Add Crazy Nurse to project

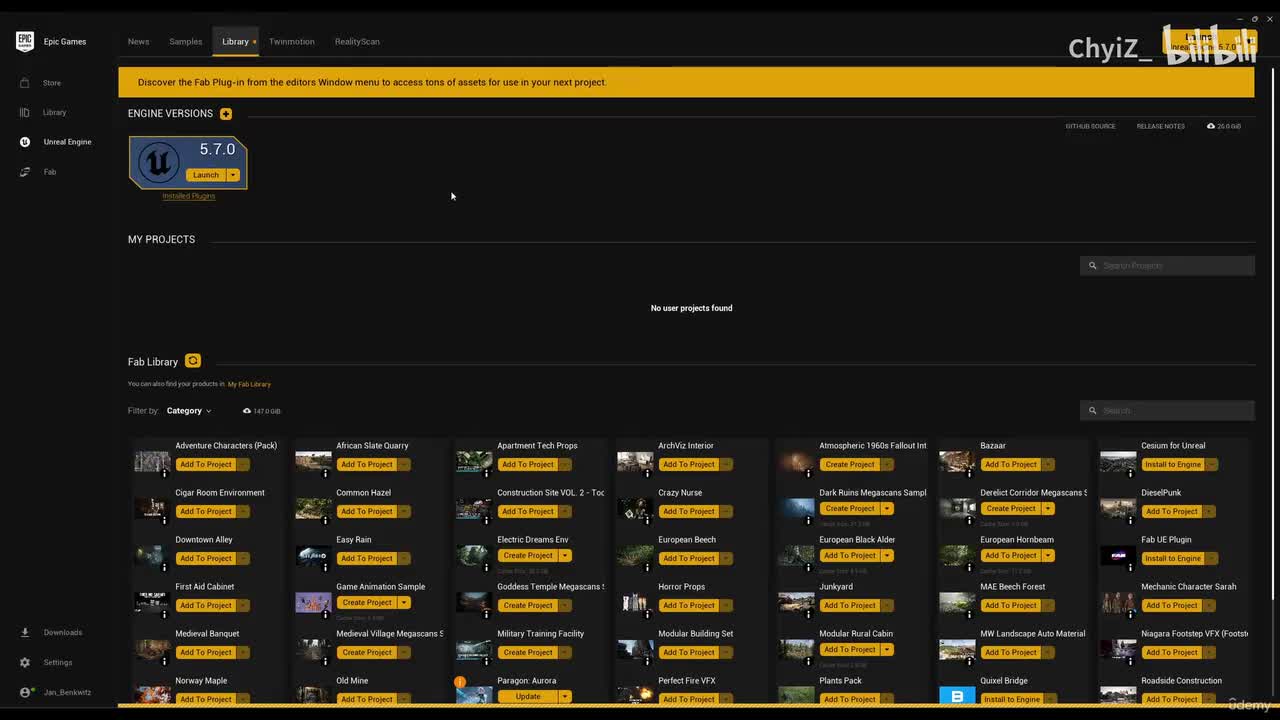tap(689, 512)
